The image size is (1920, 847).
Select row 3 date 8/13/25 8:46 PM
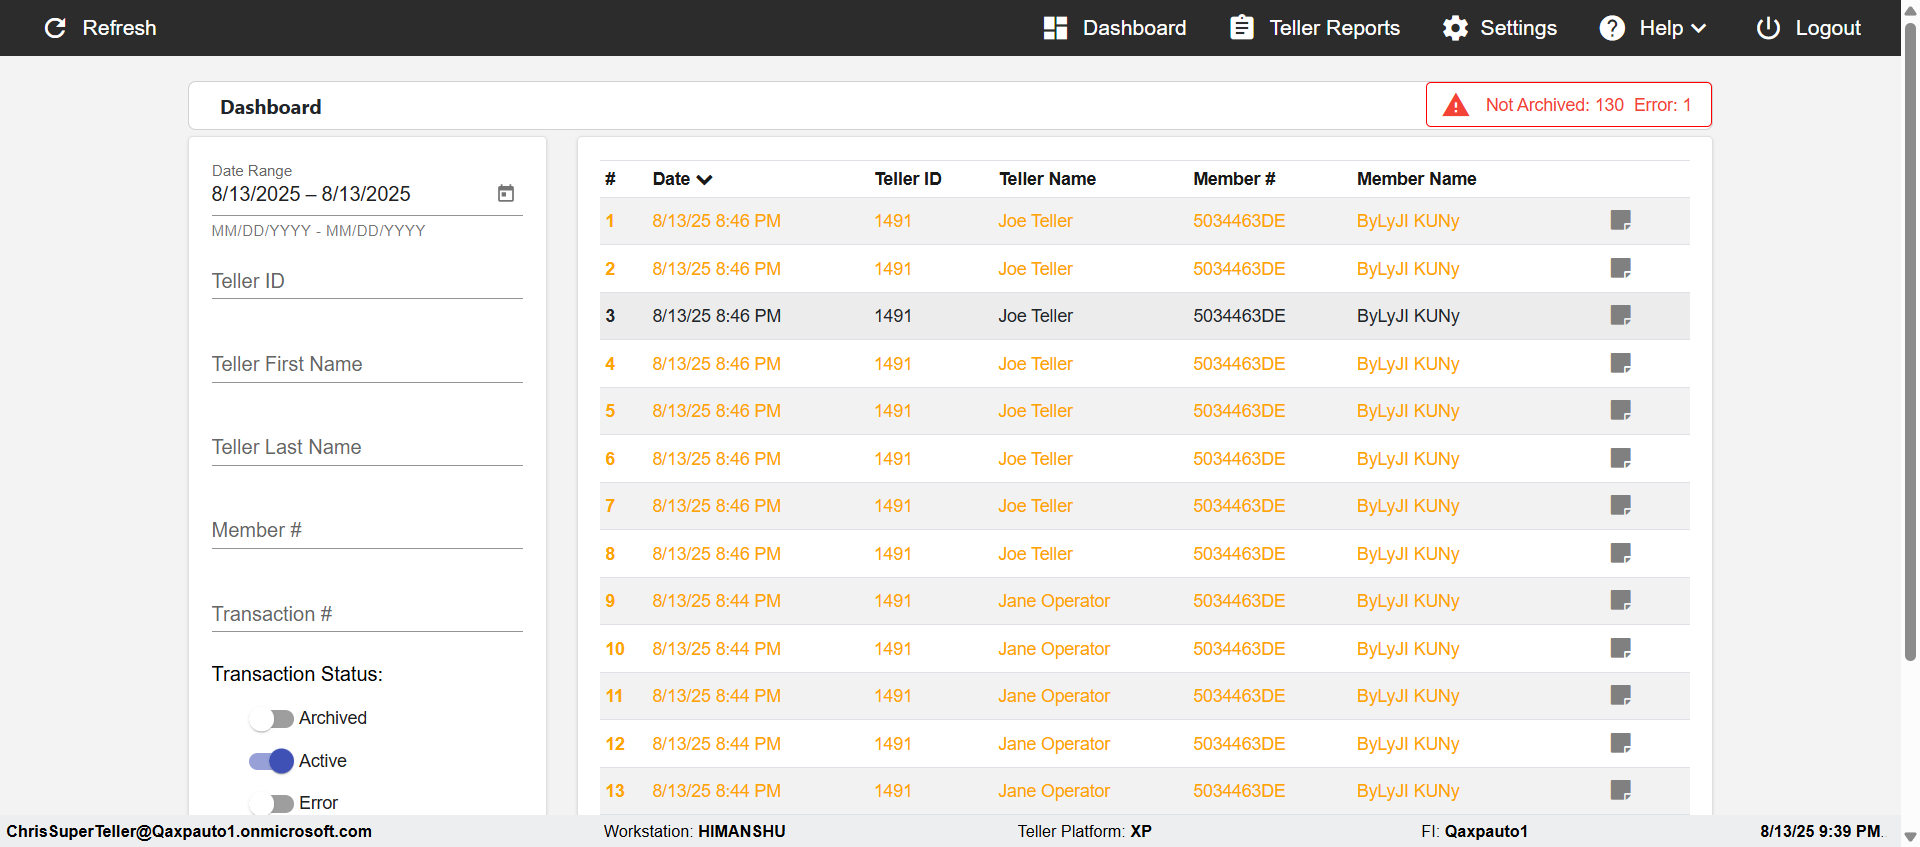click(x=716, y=316)
